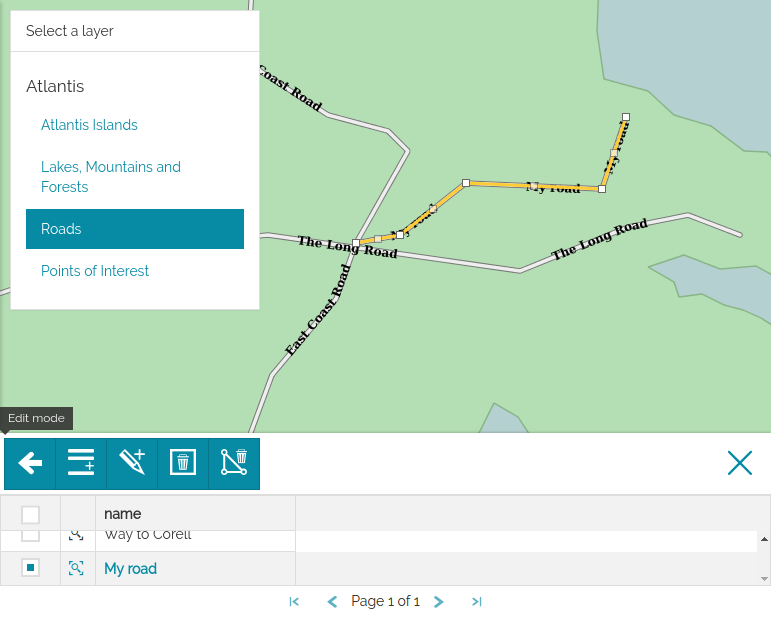Select the Atlantis Islands layer
771x618 pixels.
[89, 125]
